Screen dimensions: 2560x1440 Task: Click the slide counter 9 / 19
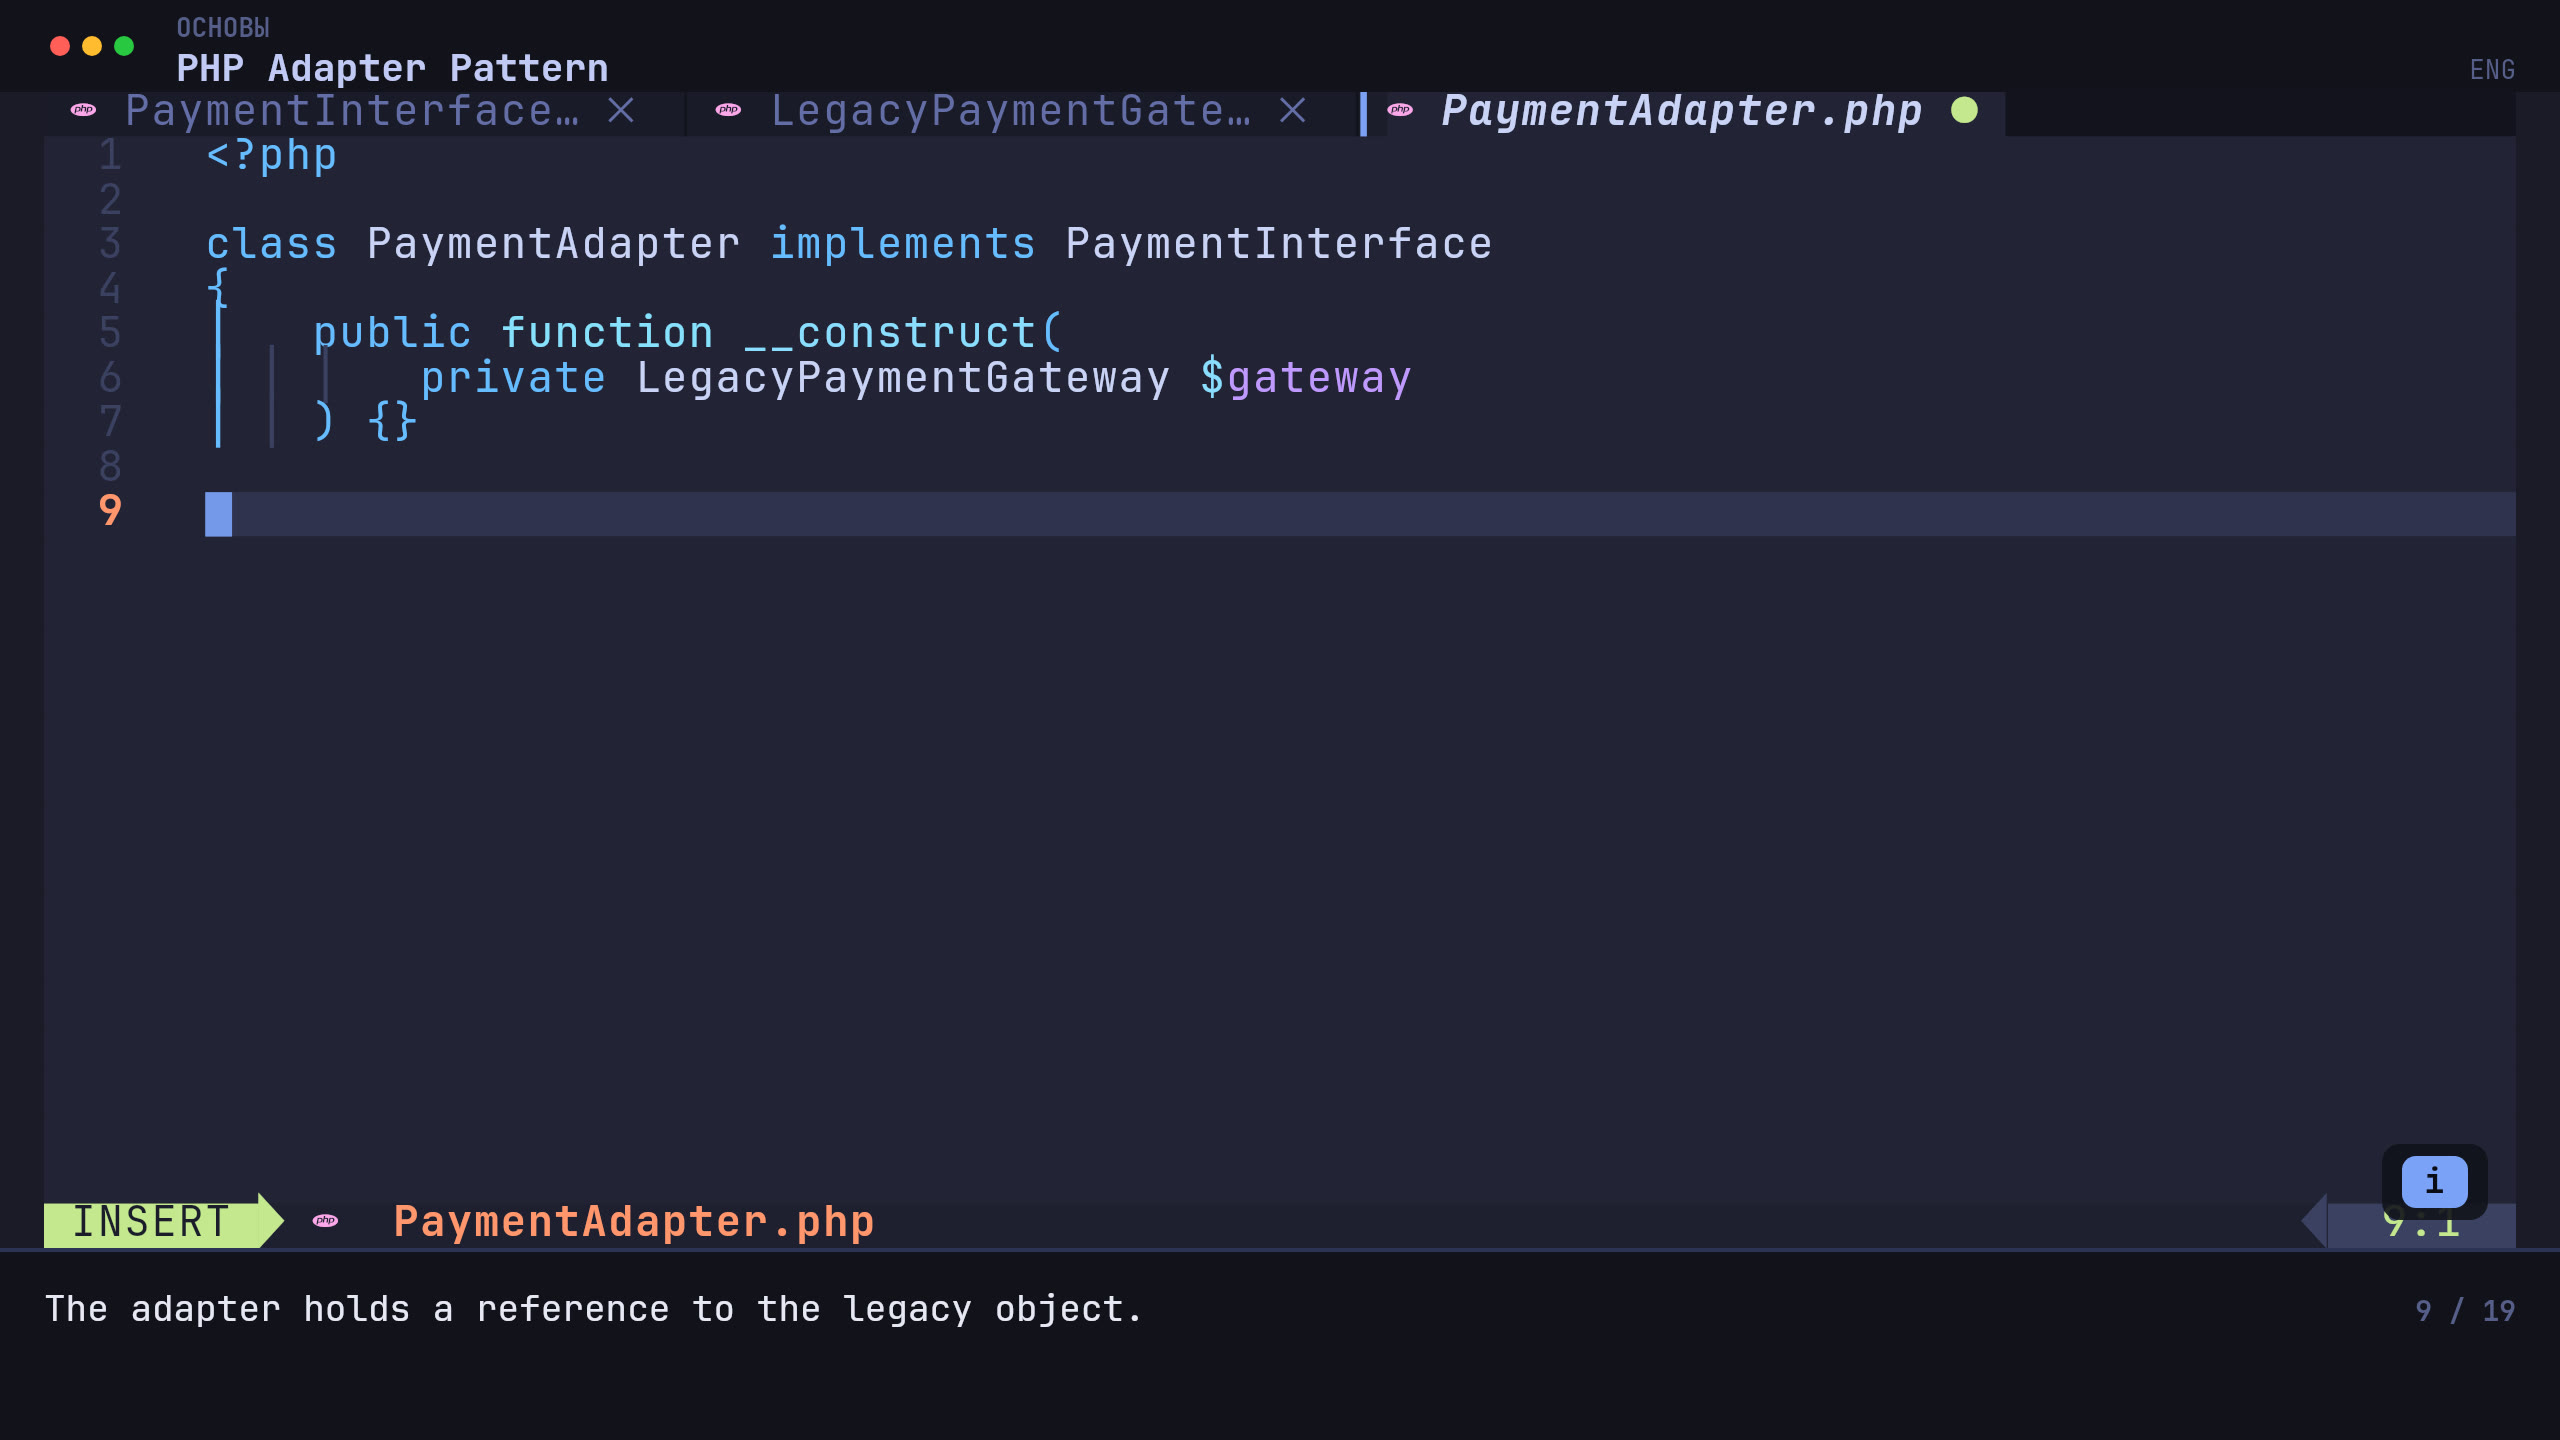tap(2465, 1311)
